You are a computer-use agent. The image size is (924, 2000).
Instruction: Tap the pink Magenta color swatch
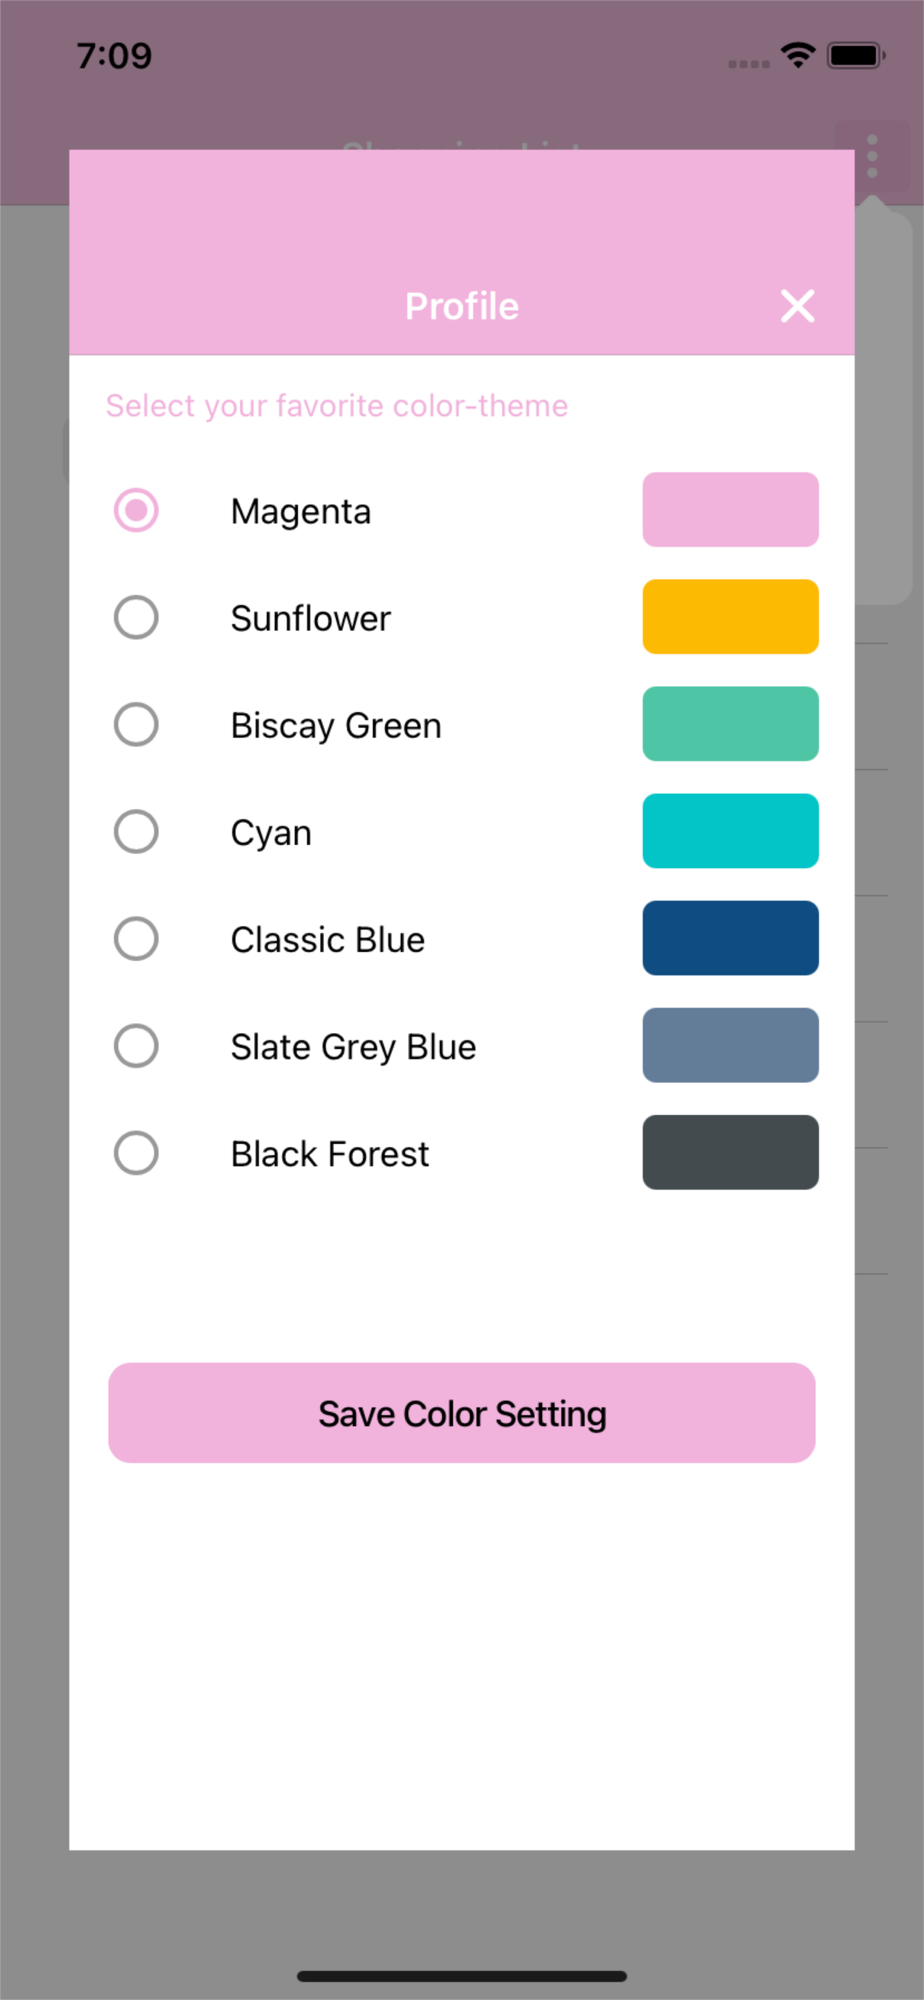tap(731, 510)
